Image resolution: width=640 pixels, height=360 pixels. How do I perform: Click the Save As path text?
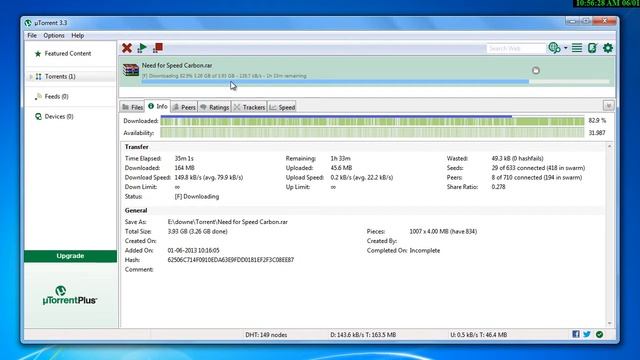click(x=228, y=222)
